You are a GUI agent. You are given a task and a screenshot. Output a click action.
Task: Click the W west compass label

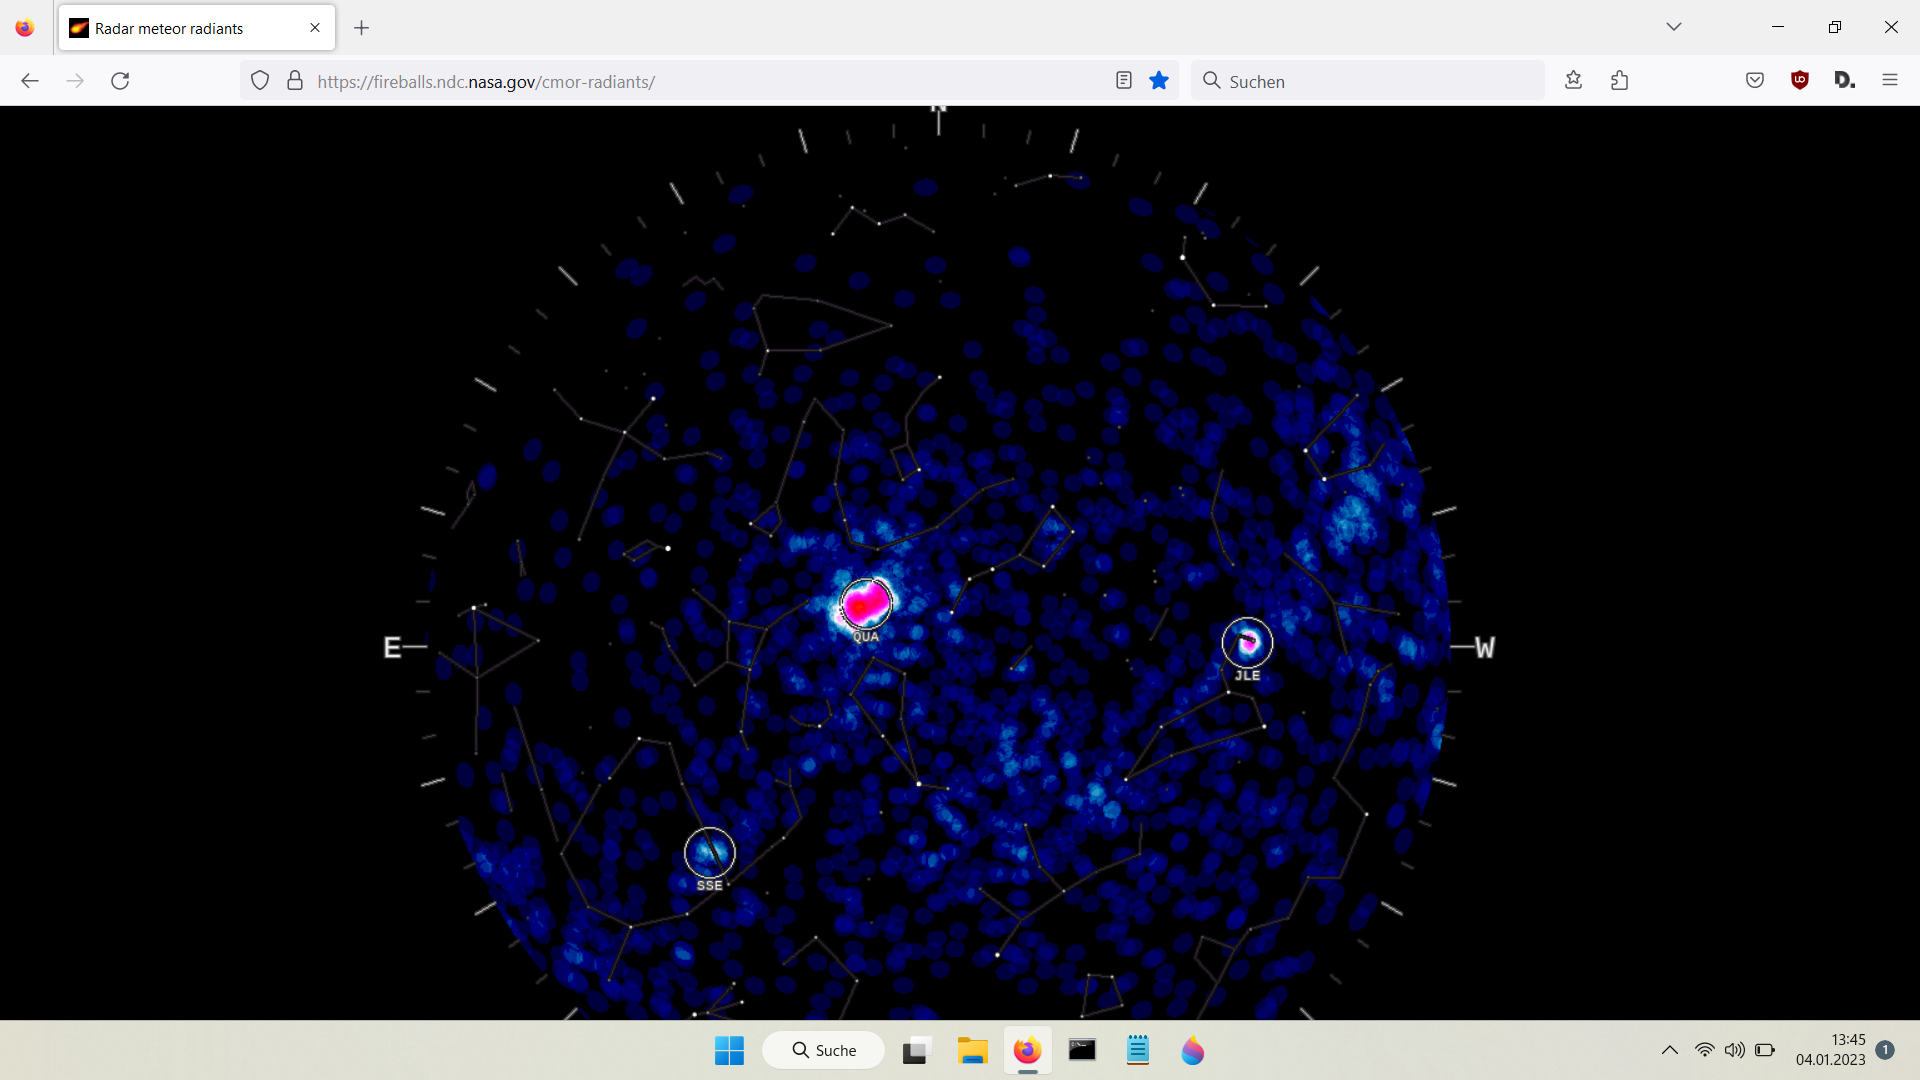1485,648
